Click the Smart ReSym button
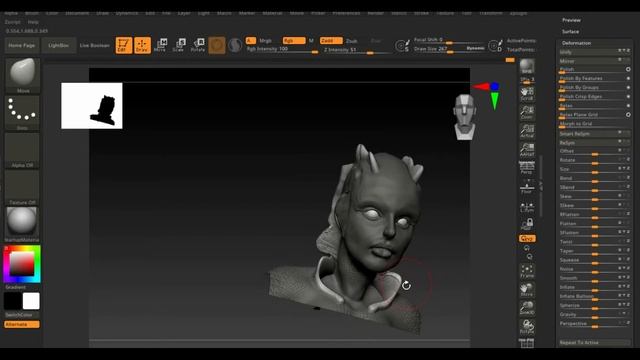 pyautogui.click(x=595, y=133)
